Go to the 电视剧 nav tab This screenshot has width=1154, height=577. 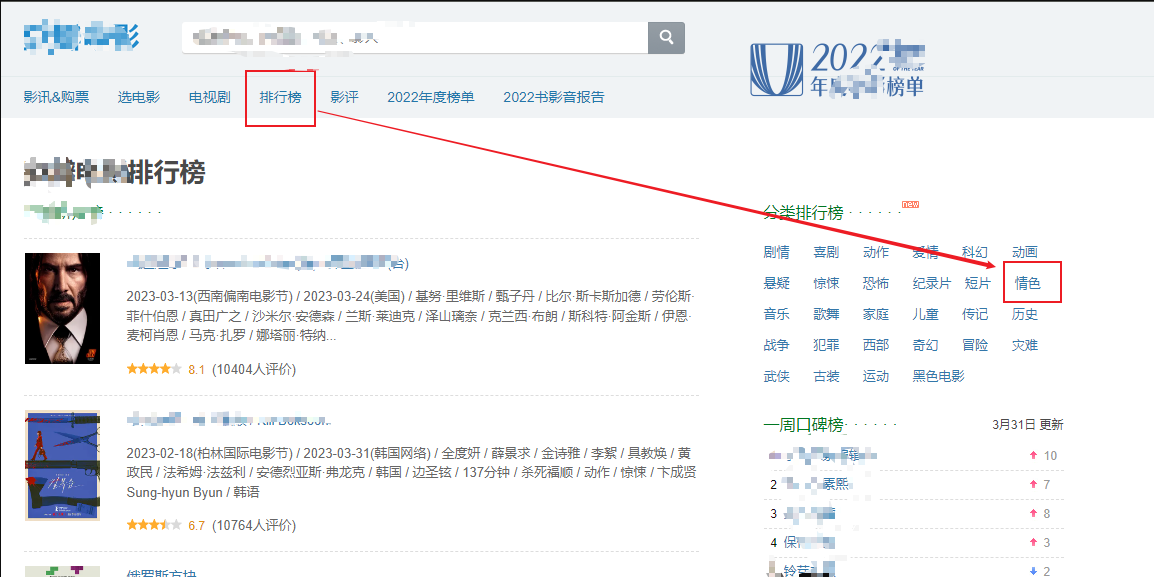point(210,97)
